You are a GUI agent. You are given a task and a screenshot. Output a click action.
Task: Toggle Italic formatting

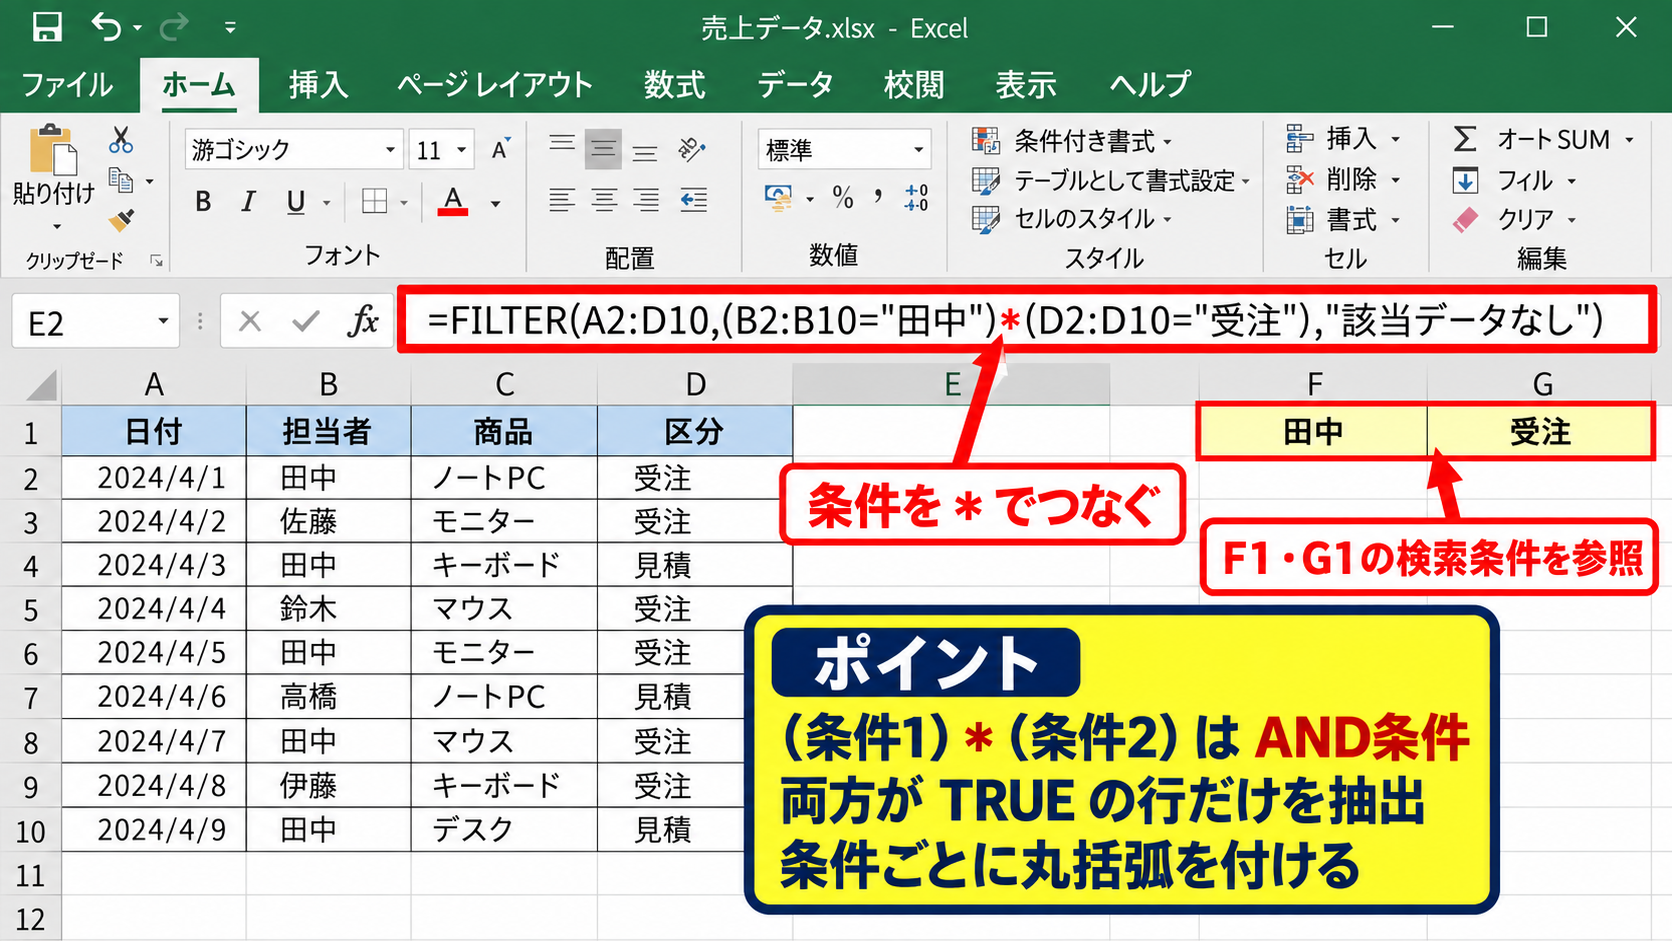249,202
